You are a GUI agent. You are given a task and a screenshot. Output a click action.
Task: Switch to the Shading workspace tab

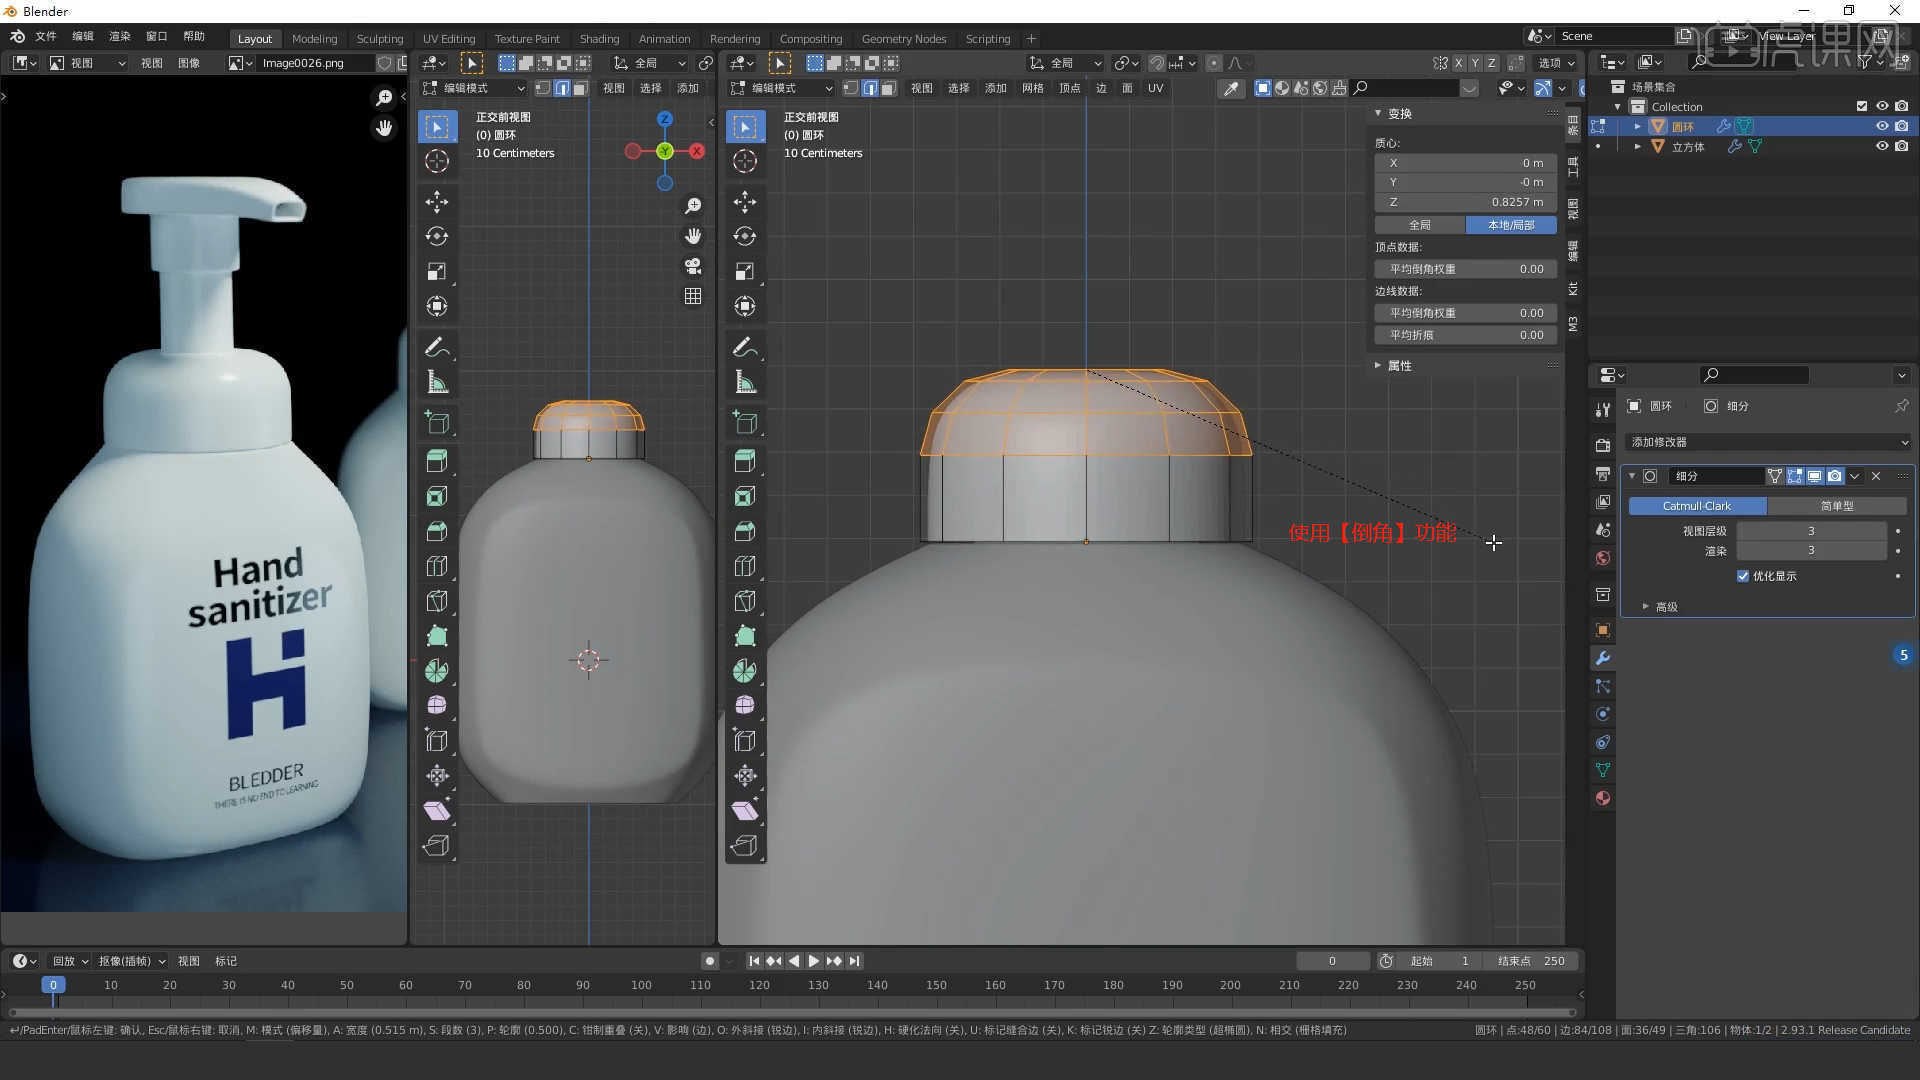tap(599, 39)
